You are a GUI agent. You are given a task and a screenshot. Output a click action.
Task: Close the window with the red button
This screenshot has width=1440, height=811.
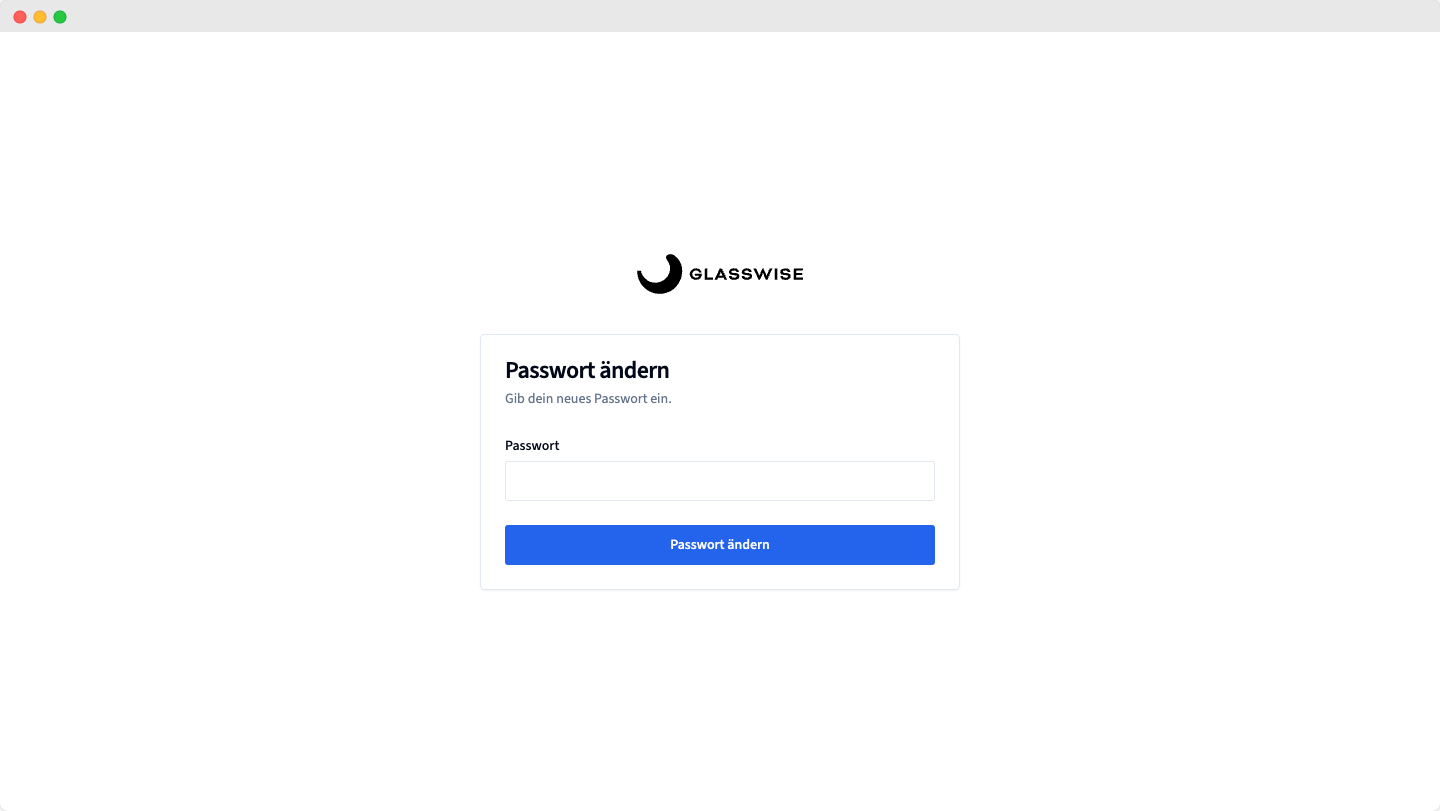coord(20,17)
